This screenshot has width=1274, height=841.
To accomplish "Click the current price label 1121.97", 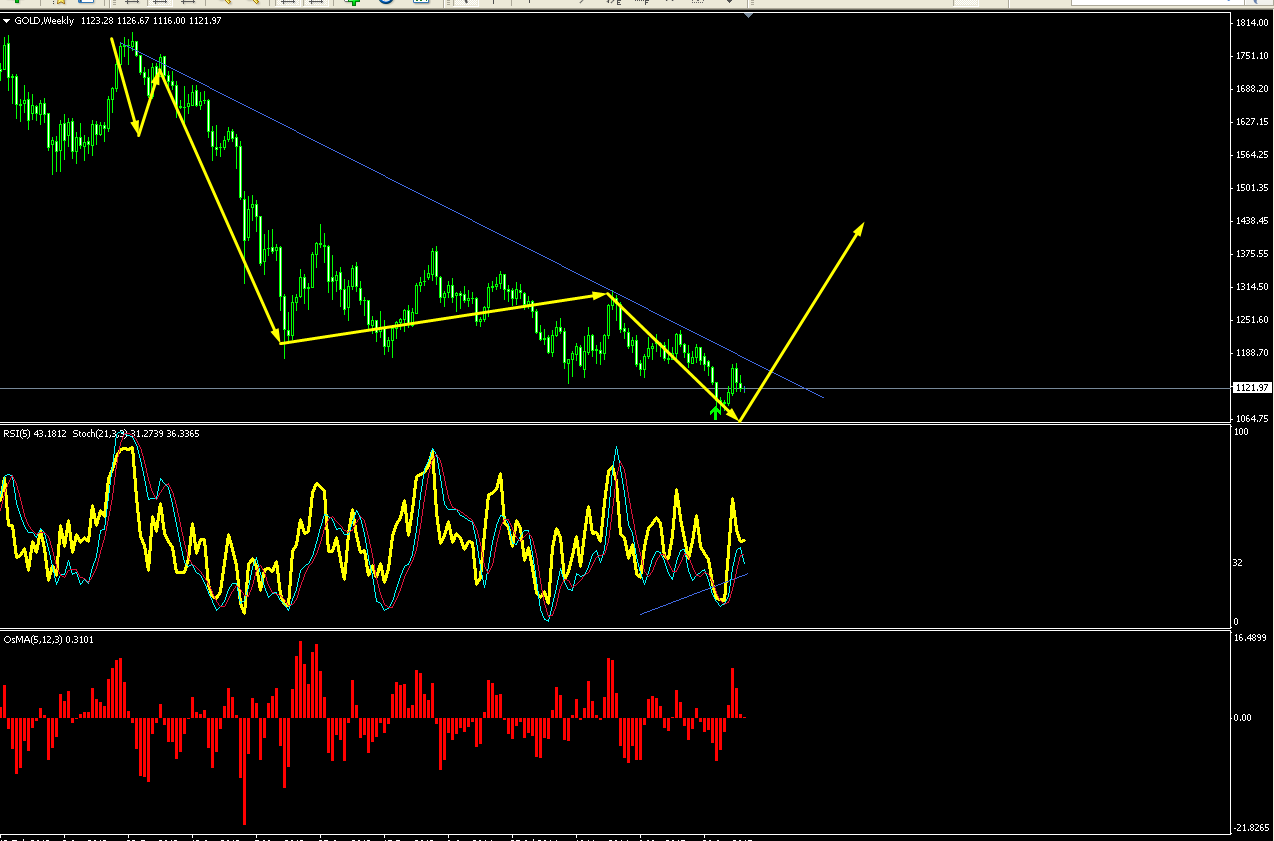I will (1250, 387).
